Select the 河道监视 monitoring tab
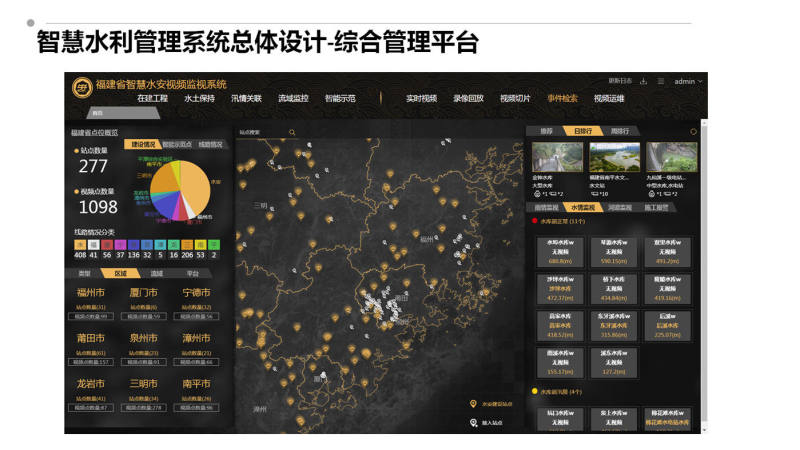This screenshot has width=800, height=450. pos(619,207)
